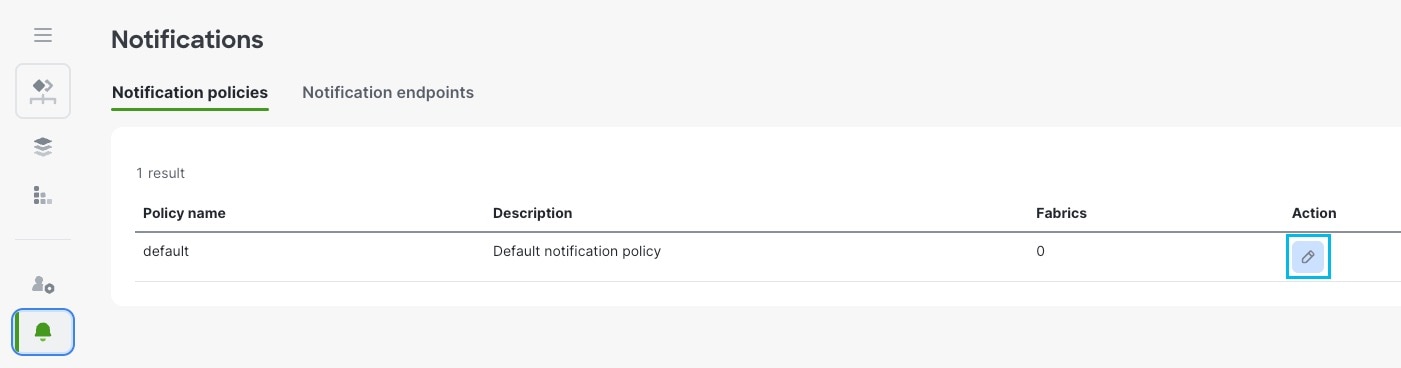The image size is (1401, 368).
Task: Open the hamburger navigation menu
Action: point(43,35)
